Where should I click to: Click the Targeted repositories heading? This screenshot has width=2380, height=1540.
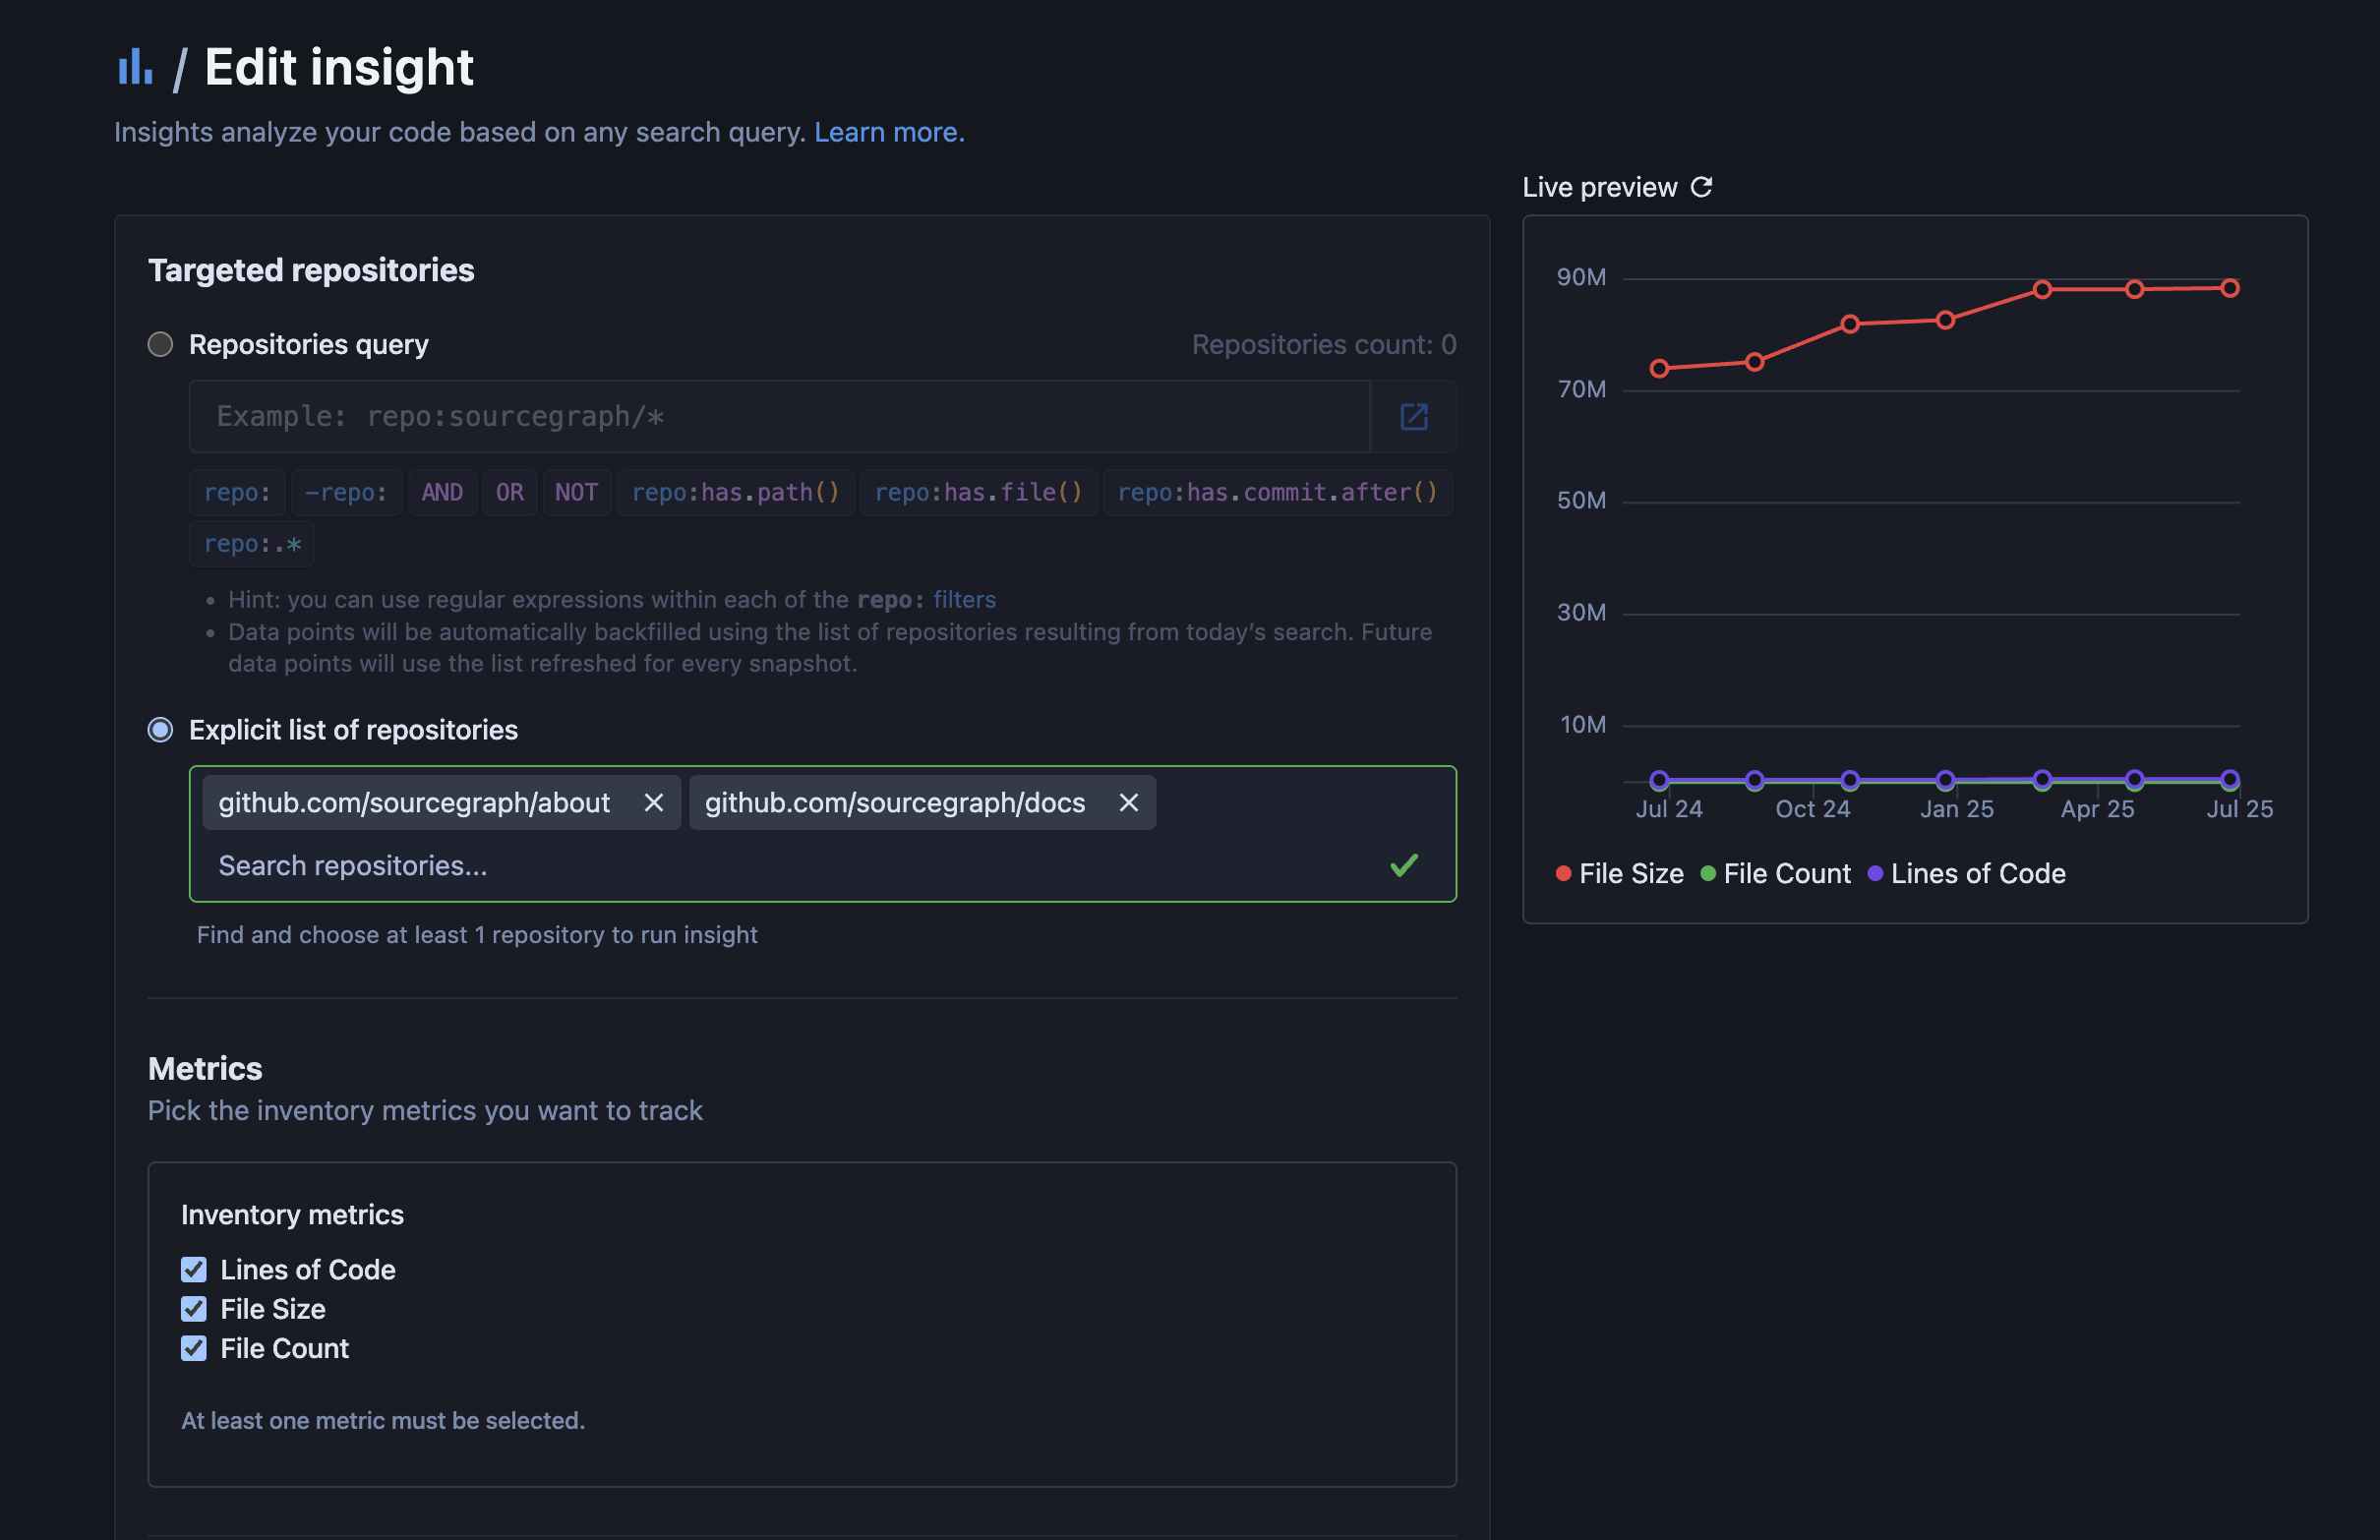(311, 270)
